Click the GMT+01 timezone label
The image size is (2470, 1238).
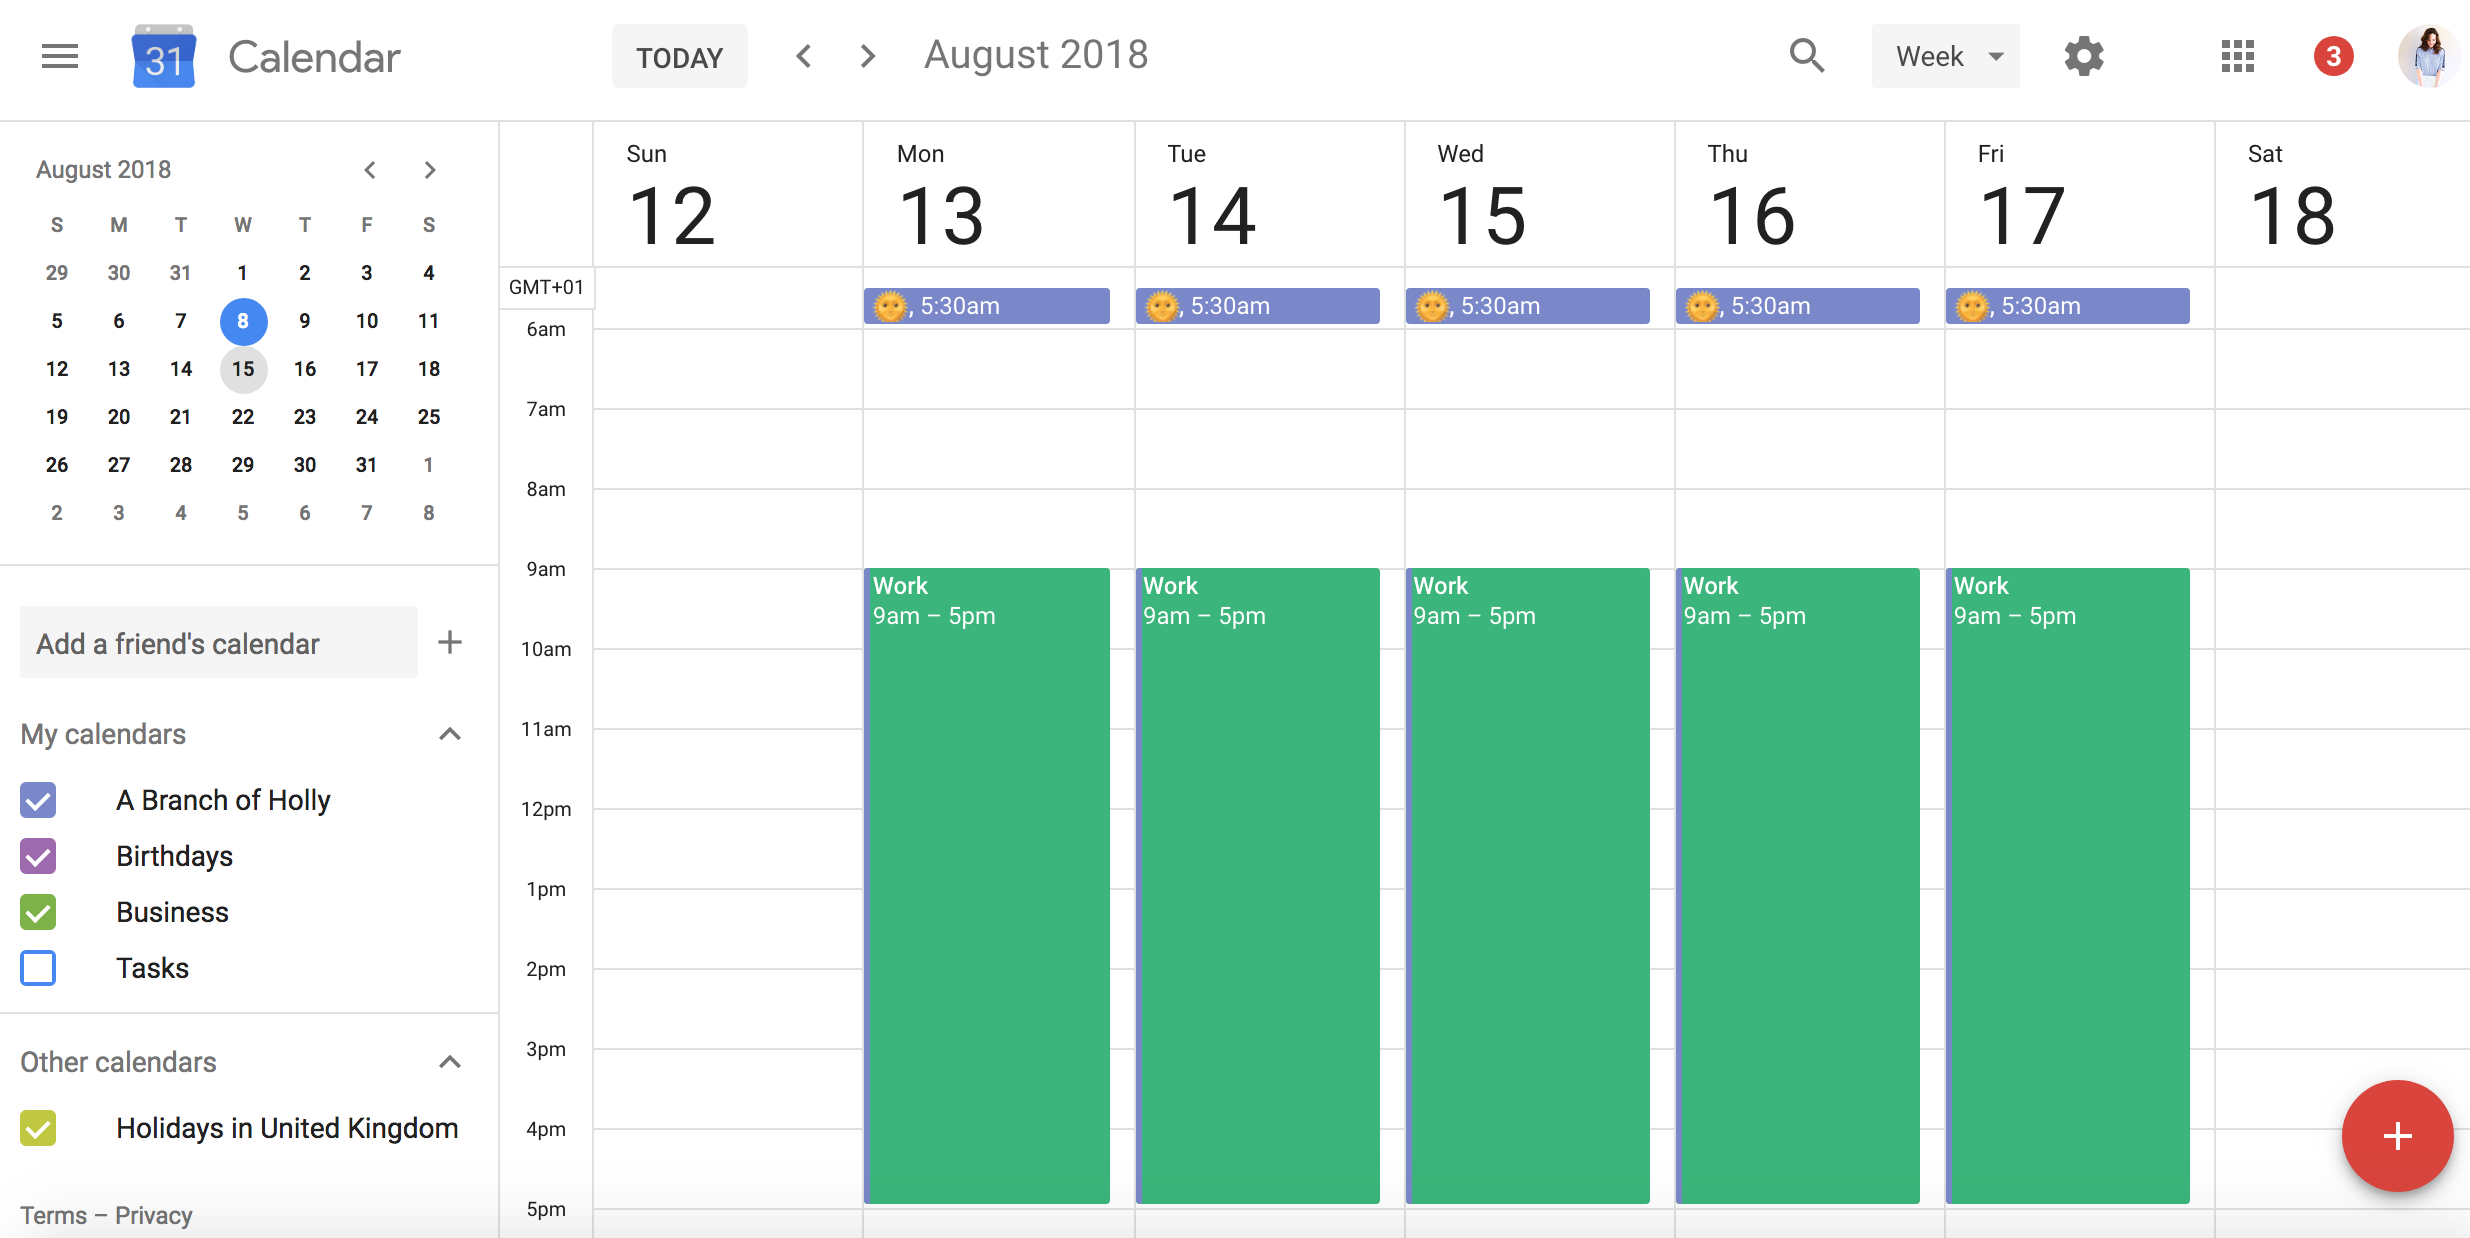pos(546,287)
